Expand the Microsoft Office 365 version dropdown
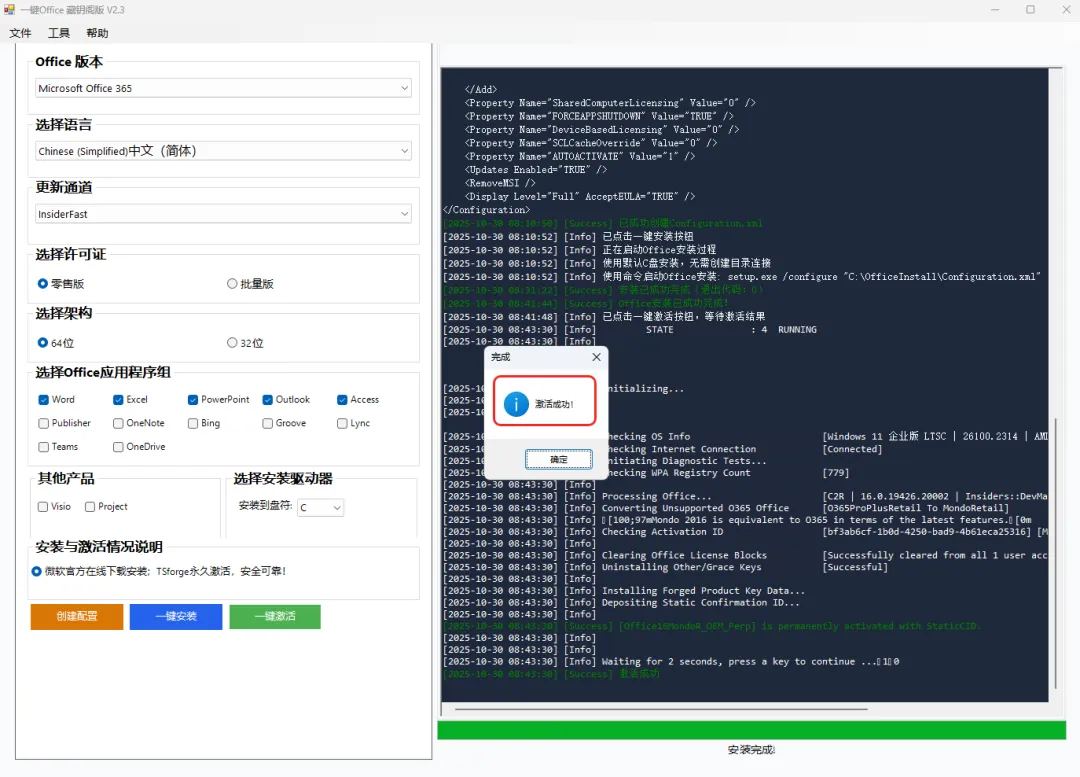The height and width of the screenshot is (777, 1080). coord(223,88)
